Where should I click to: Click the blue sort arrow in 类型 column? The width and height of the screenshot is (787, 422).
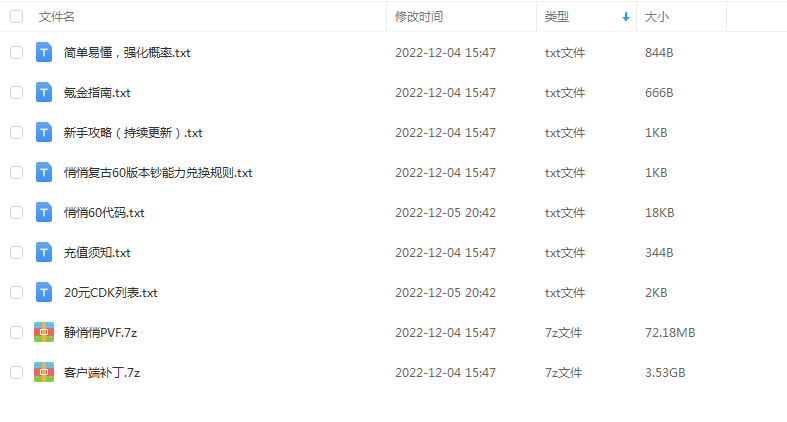[x=625, y=17]
